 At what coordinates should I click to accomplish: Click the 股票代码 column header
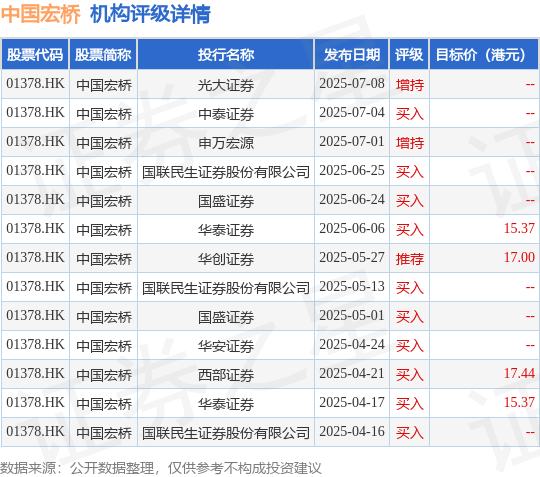(35, 55)
